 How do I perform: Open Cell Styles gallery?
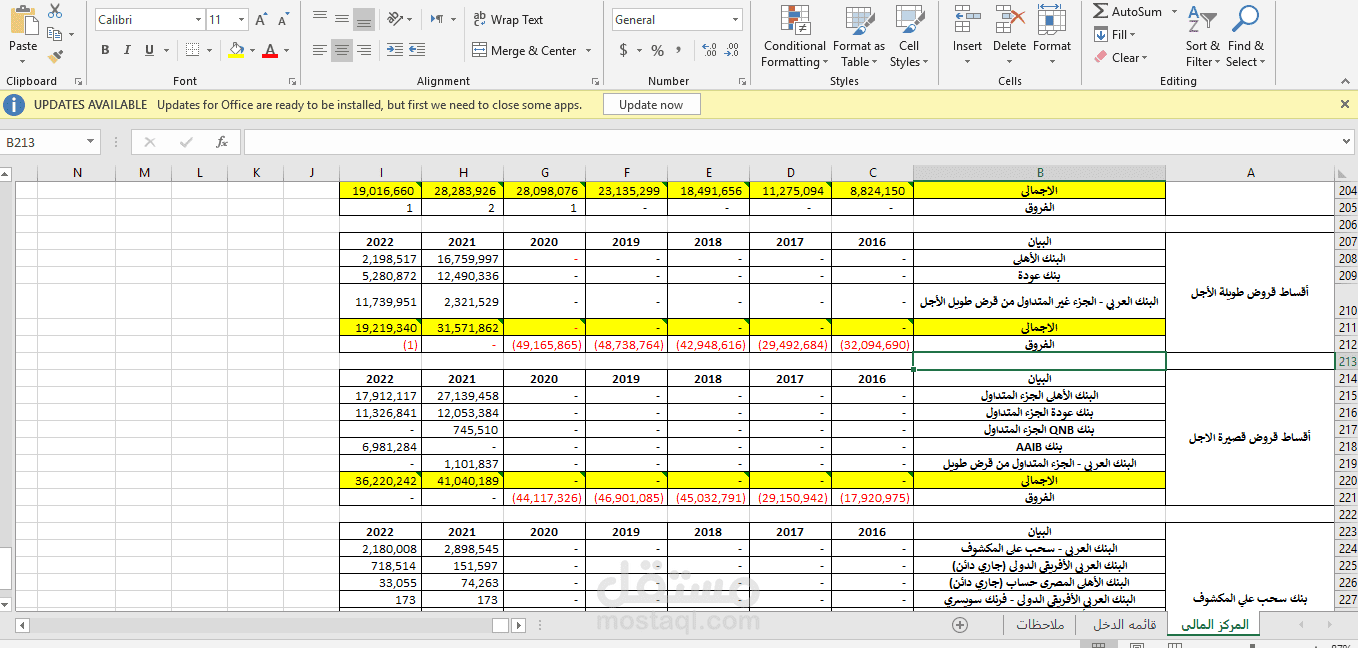[909, 37]
